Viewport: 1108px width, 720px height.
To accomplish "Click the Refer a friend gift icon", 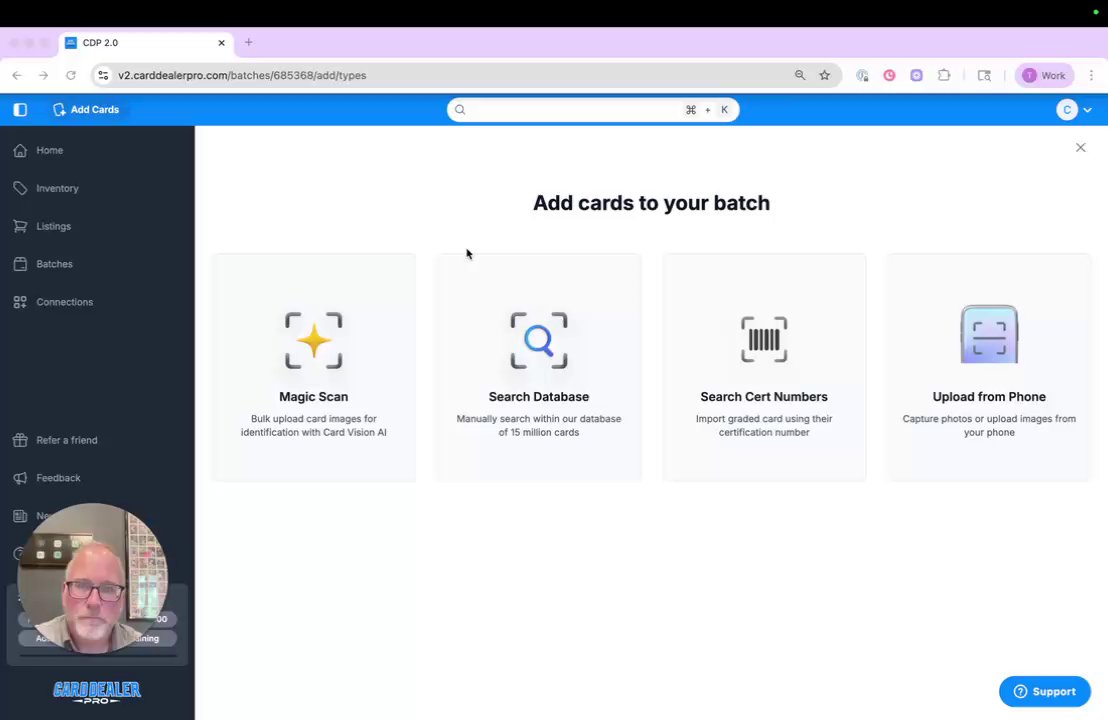I will 20,440.
